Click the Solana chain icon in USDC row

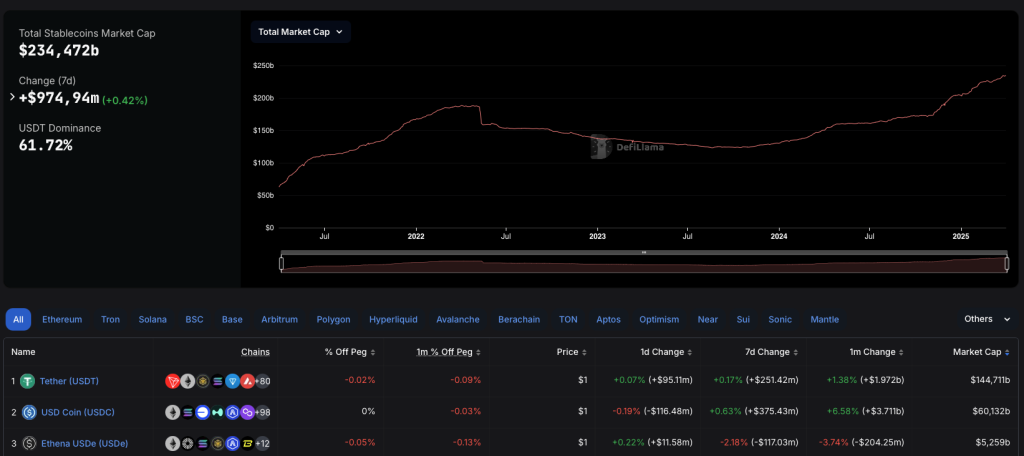[x=187, y=412]
